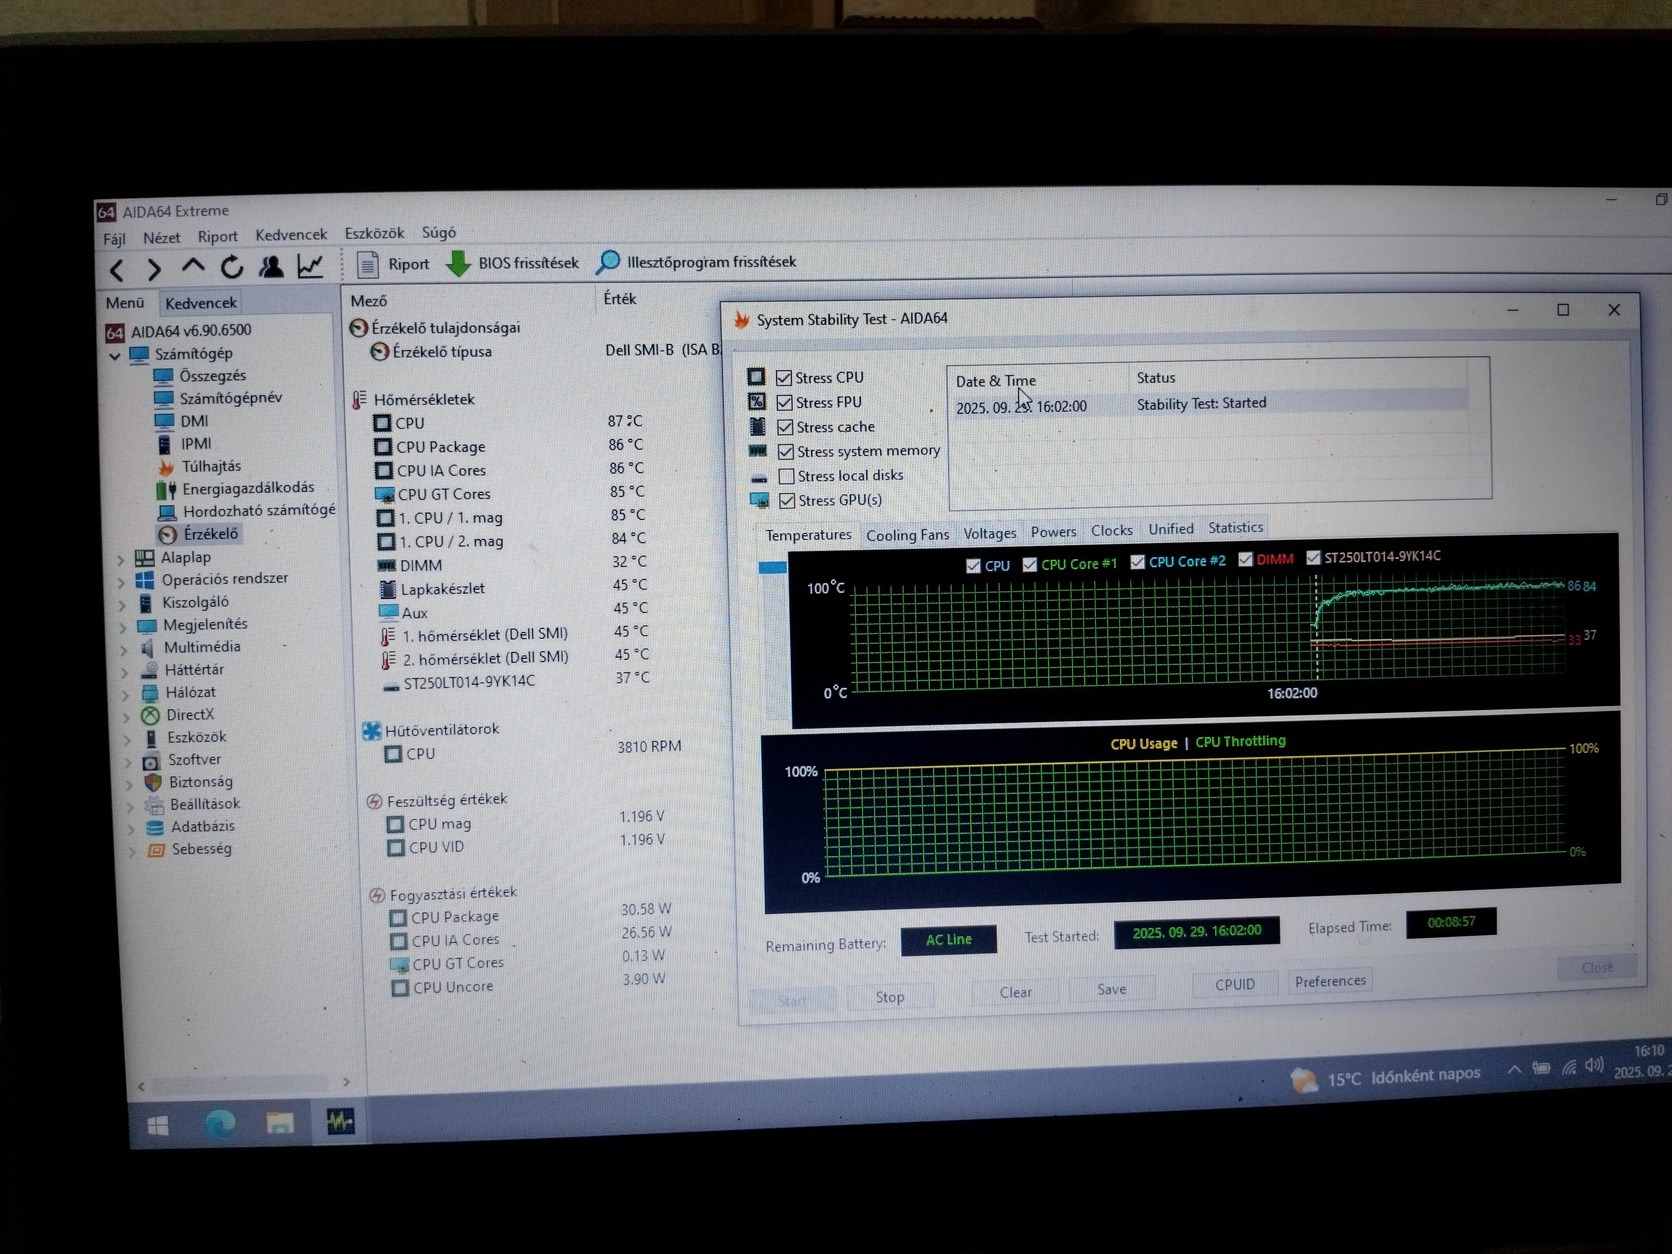1672x1254 pixels.
Task: Expand the Multimédia tree node
Action: click(124, 649)
